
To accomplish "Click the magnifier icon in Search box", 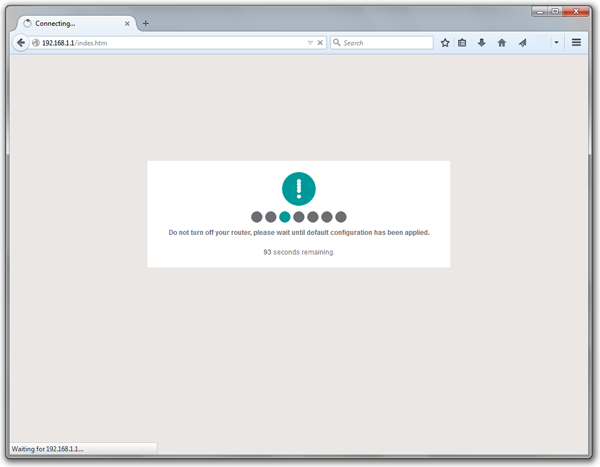I will click(337, 42).
